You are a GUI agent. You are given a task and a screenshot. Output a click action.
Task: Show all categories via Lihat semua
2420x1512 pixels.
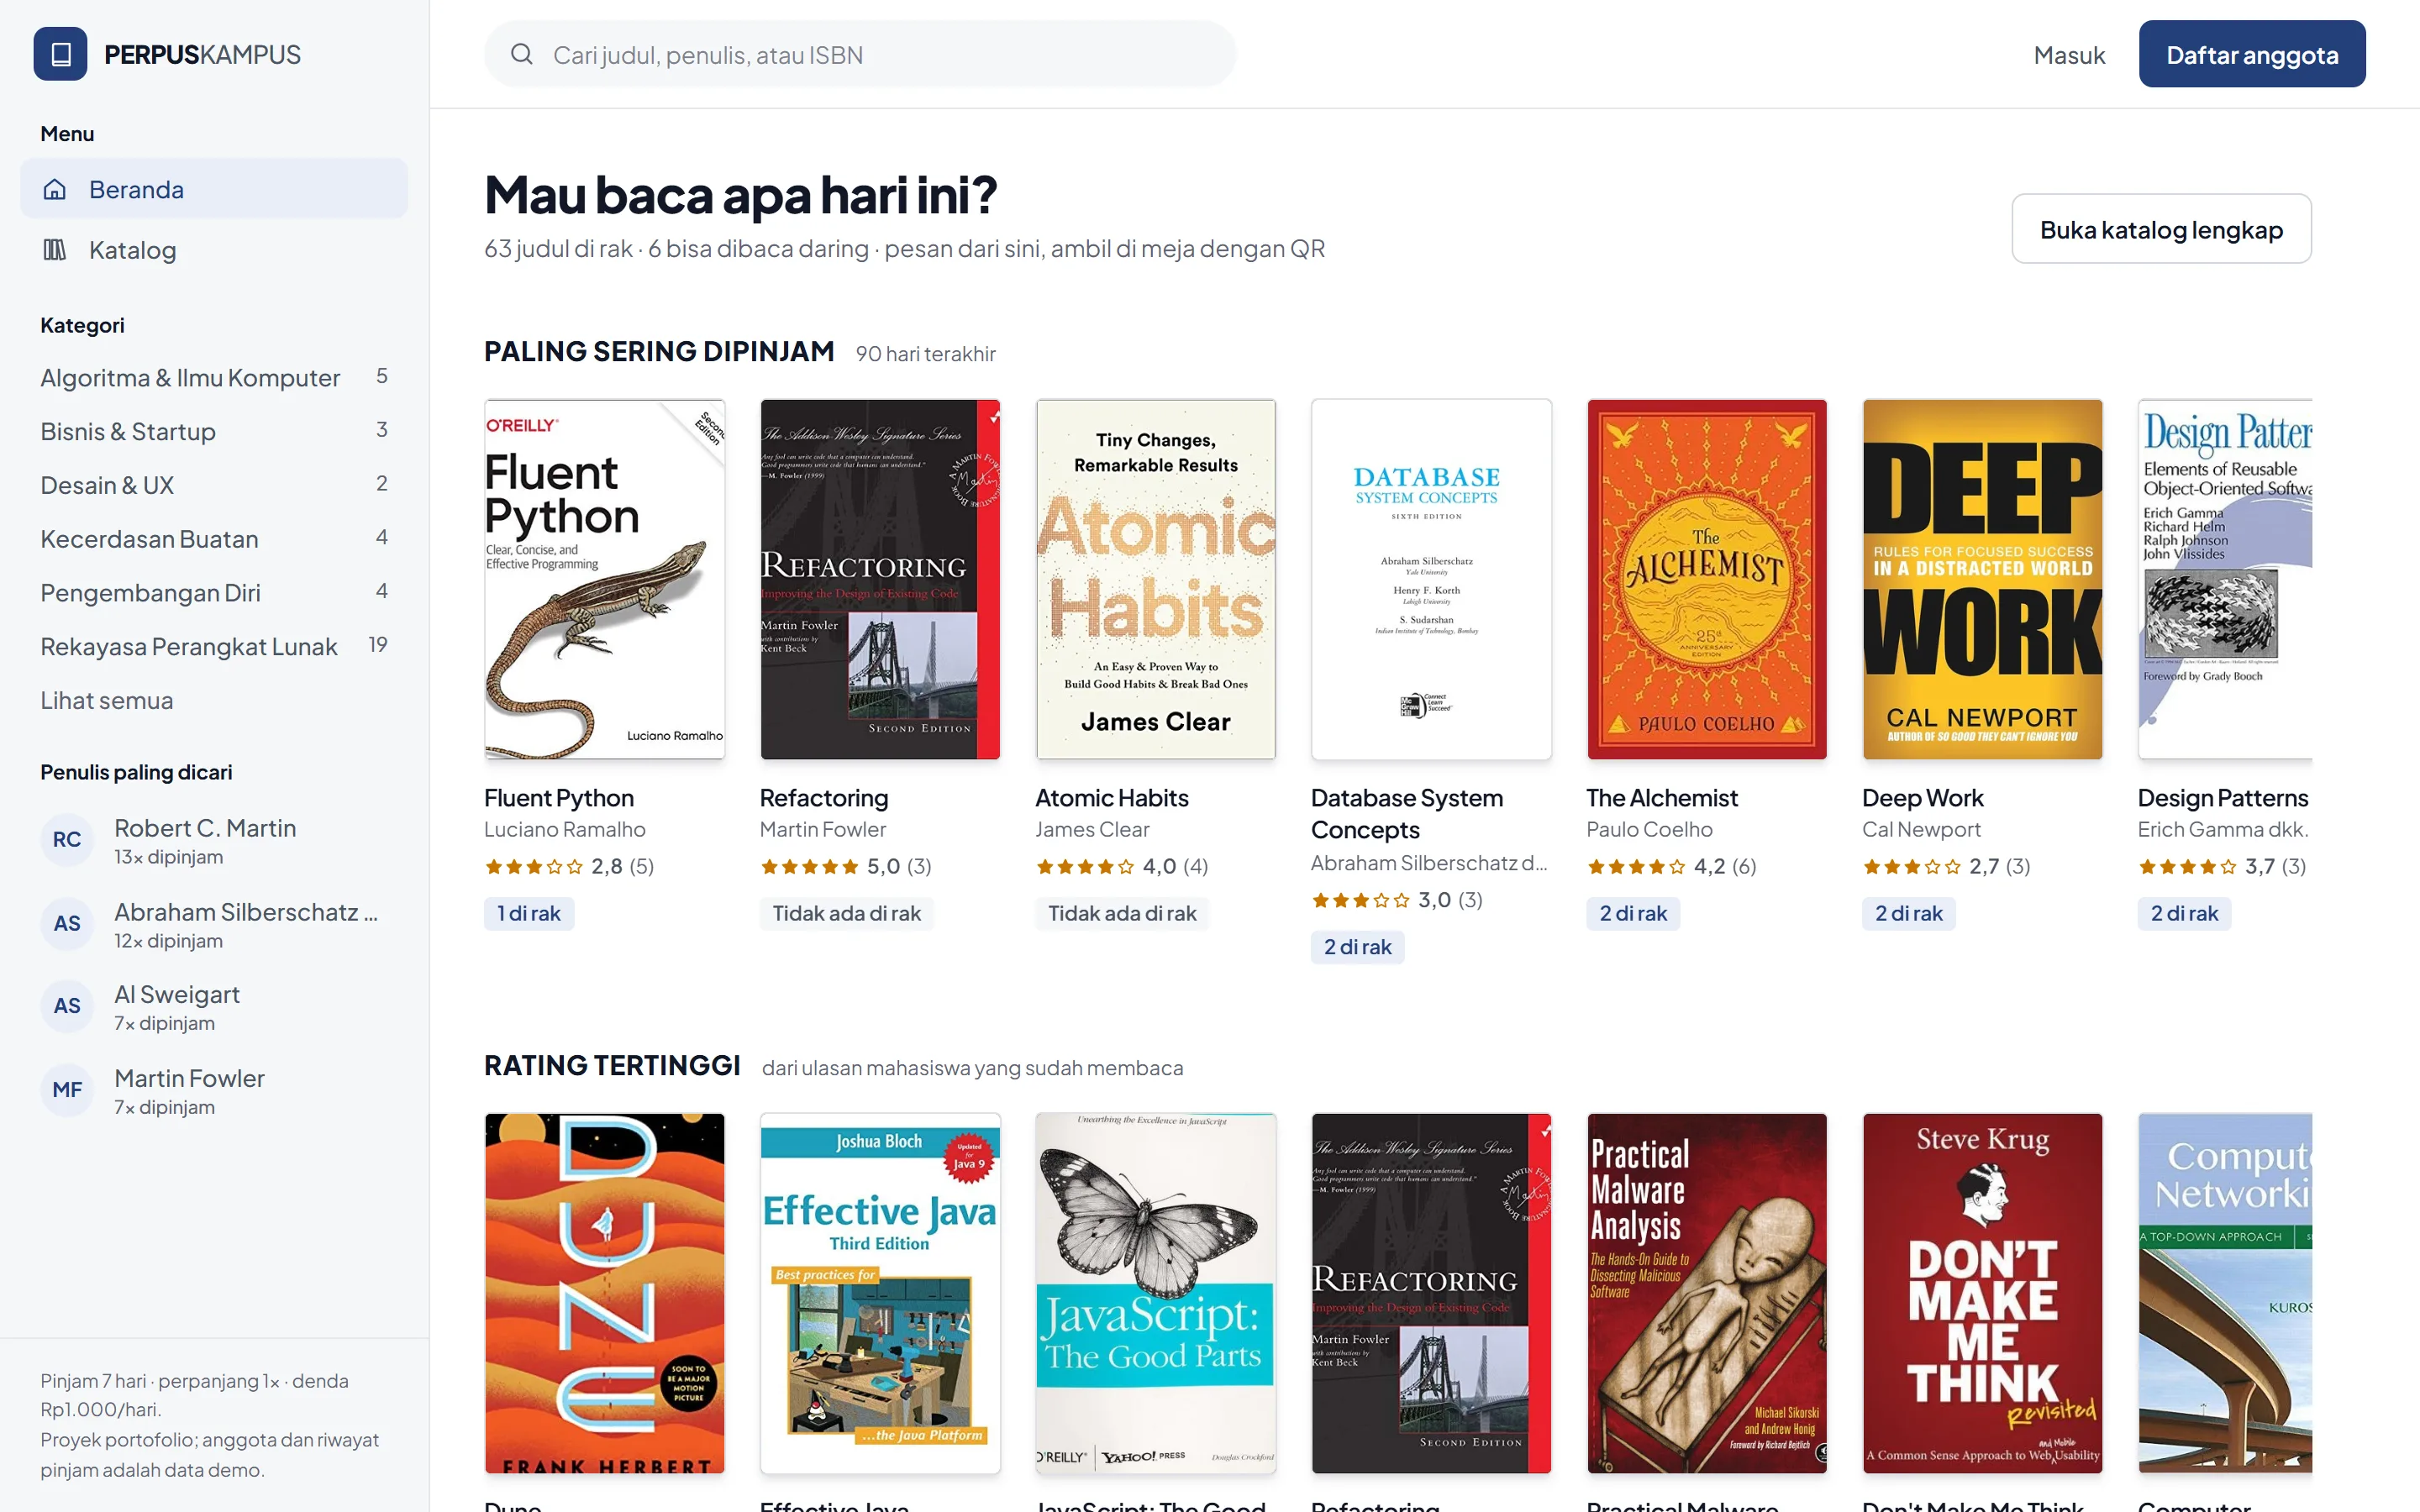tap(107, 700)
